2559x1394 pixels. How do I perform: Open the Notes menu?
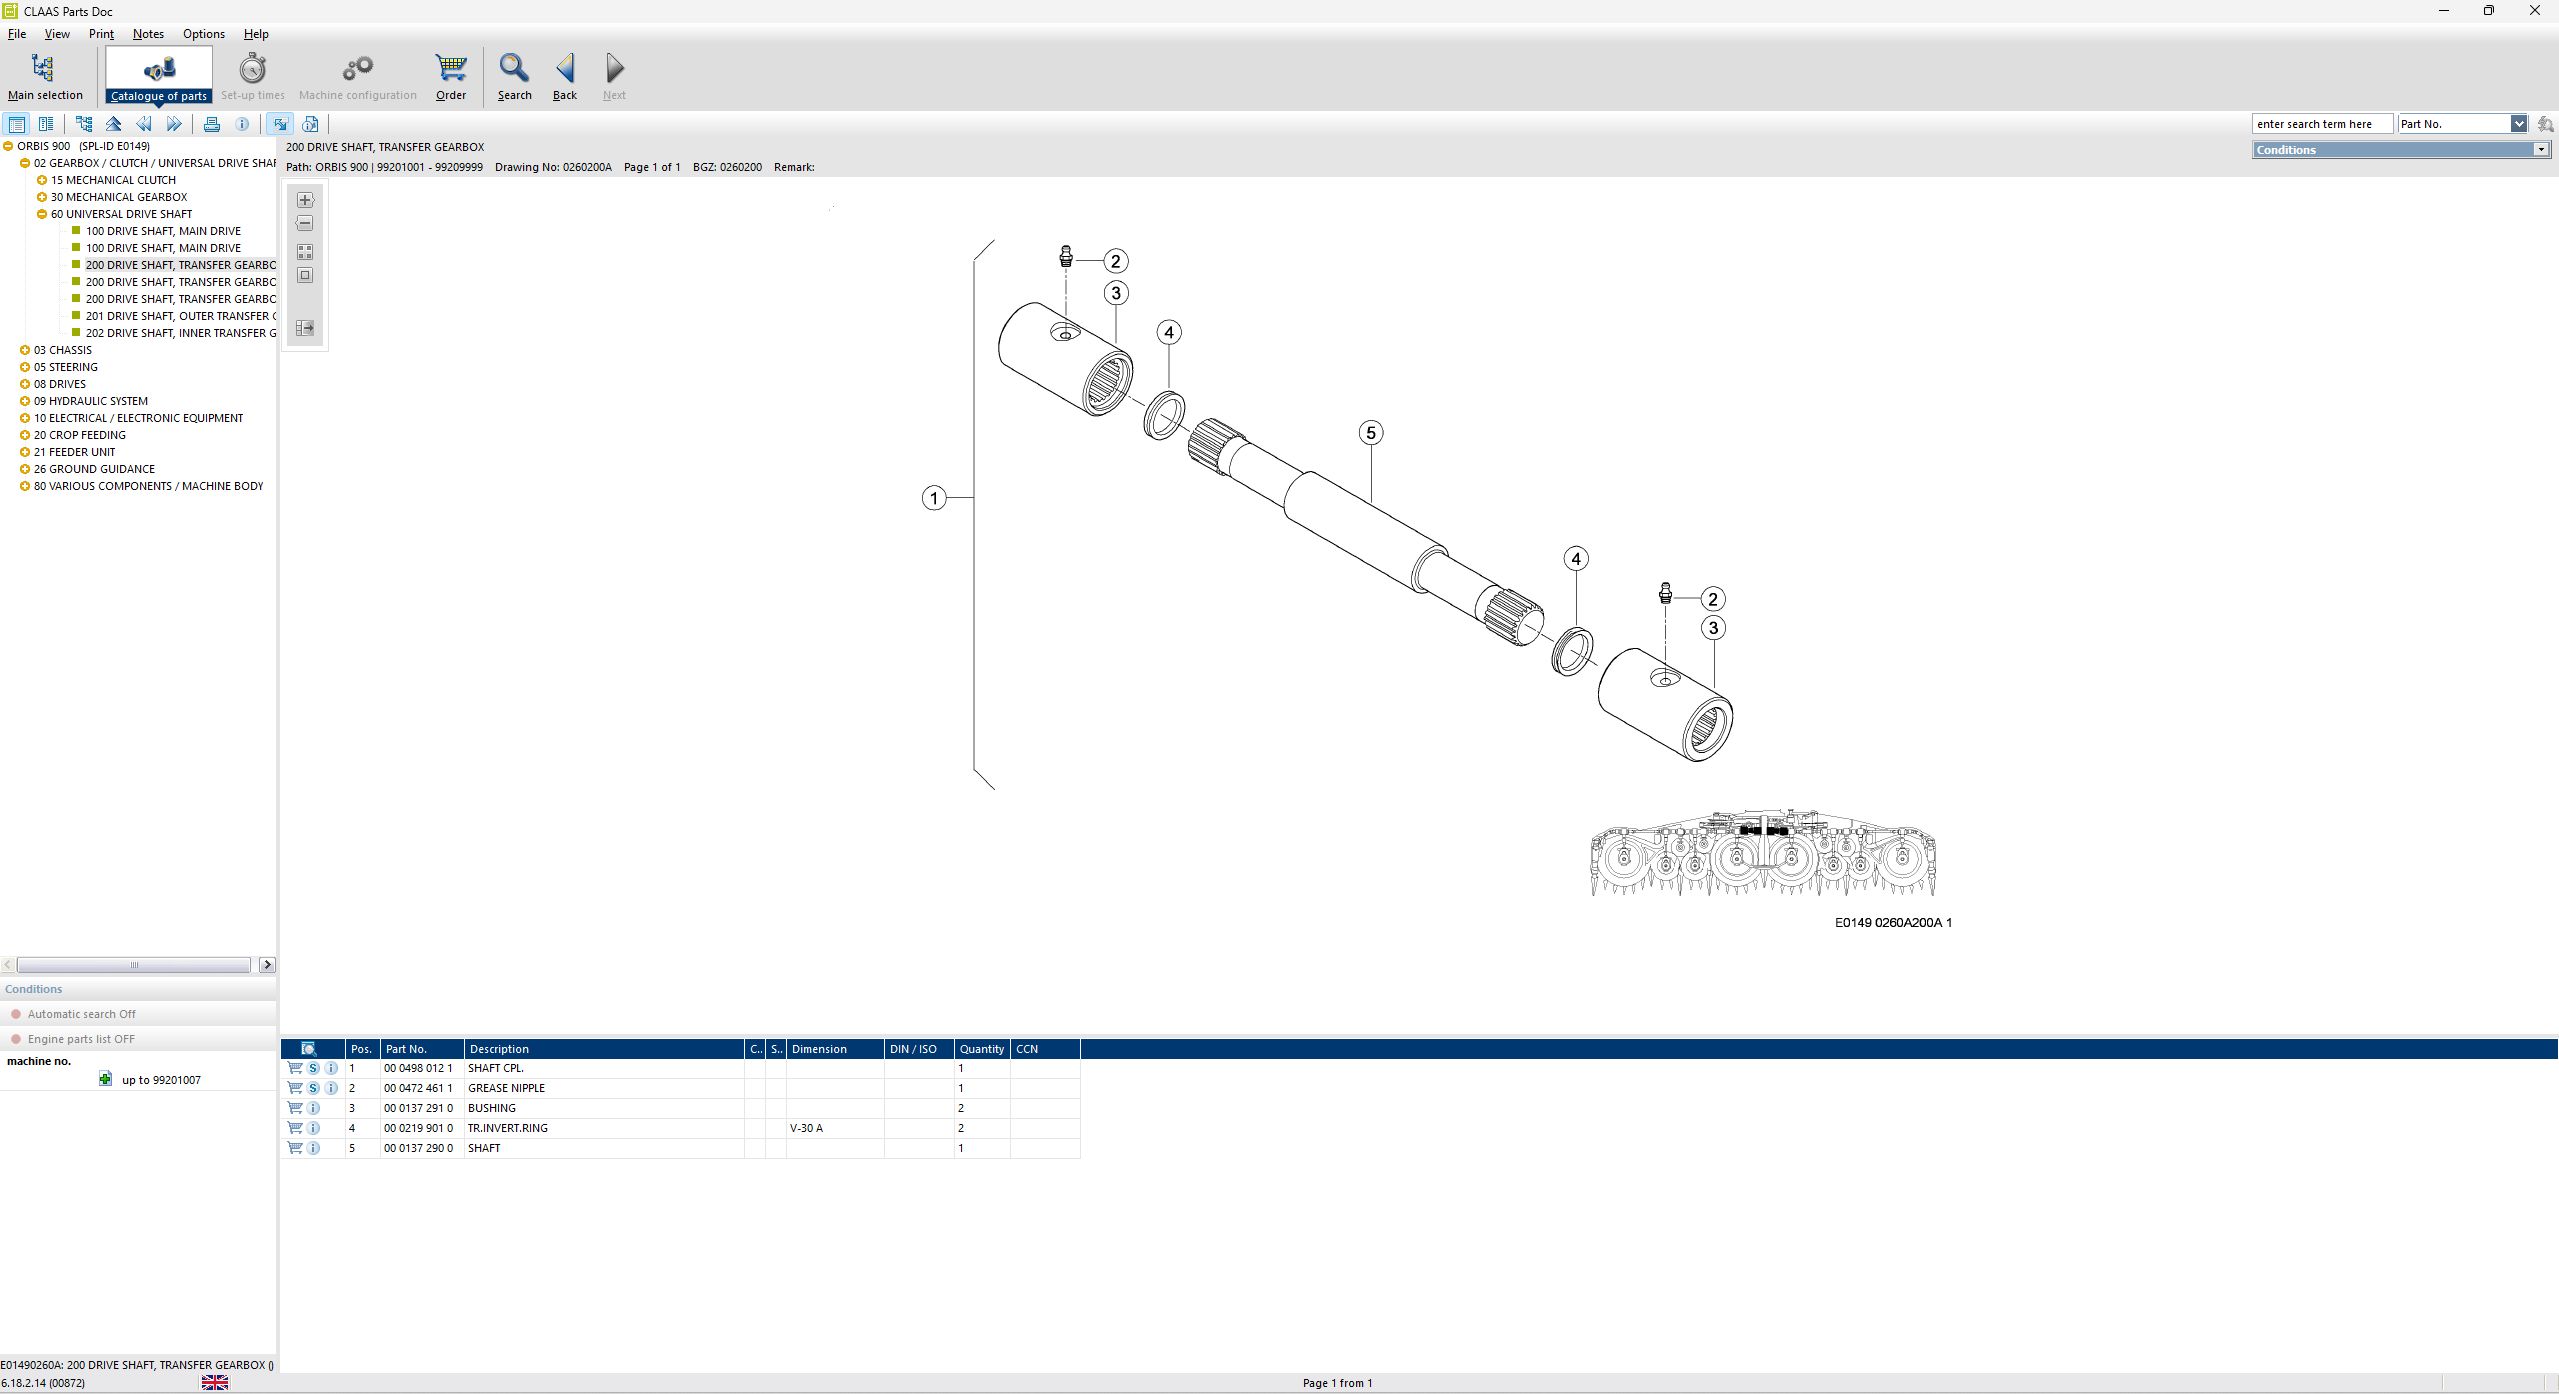148,33
